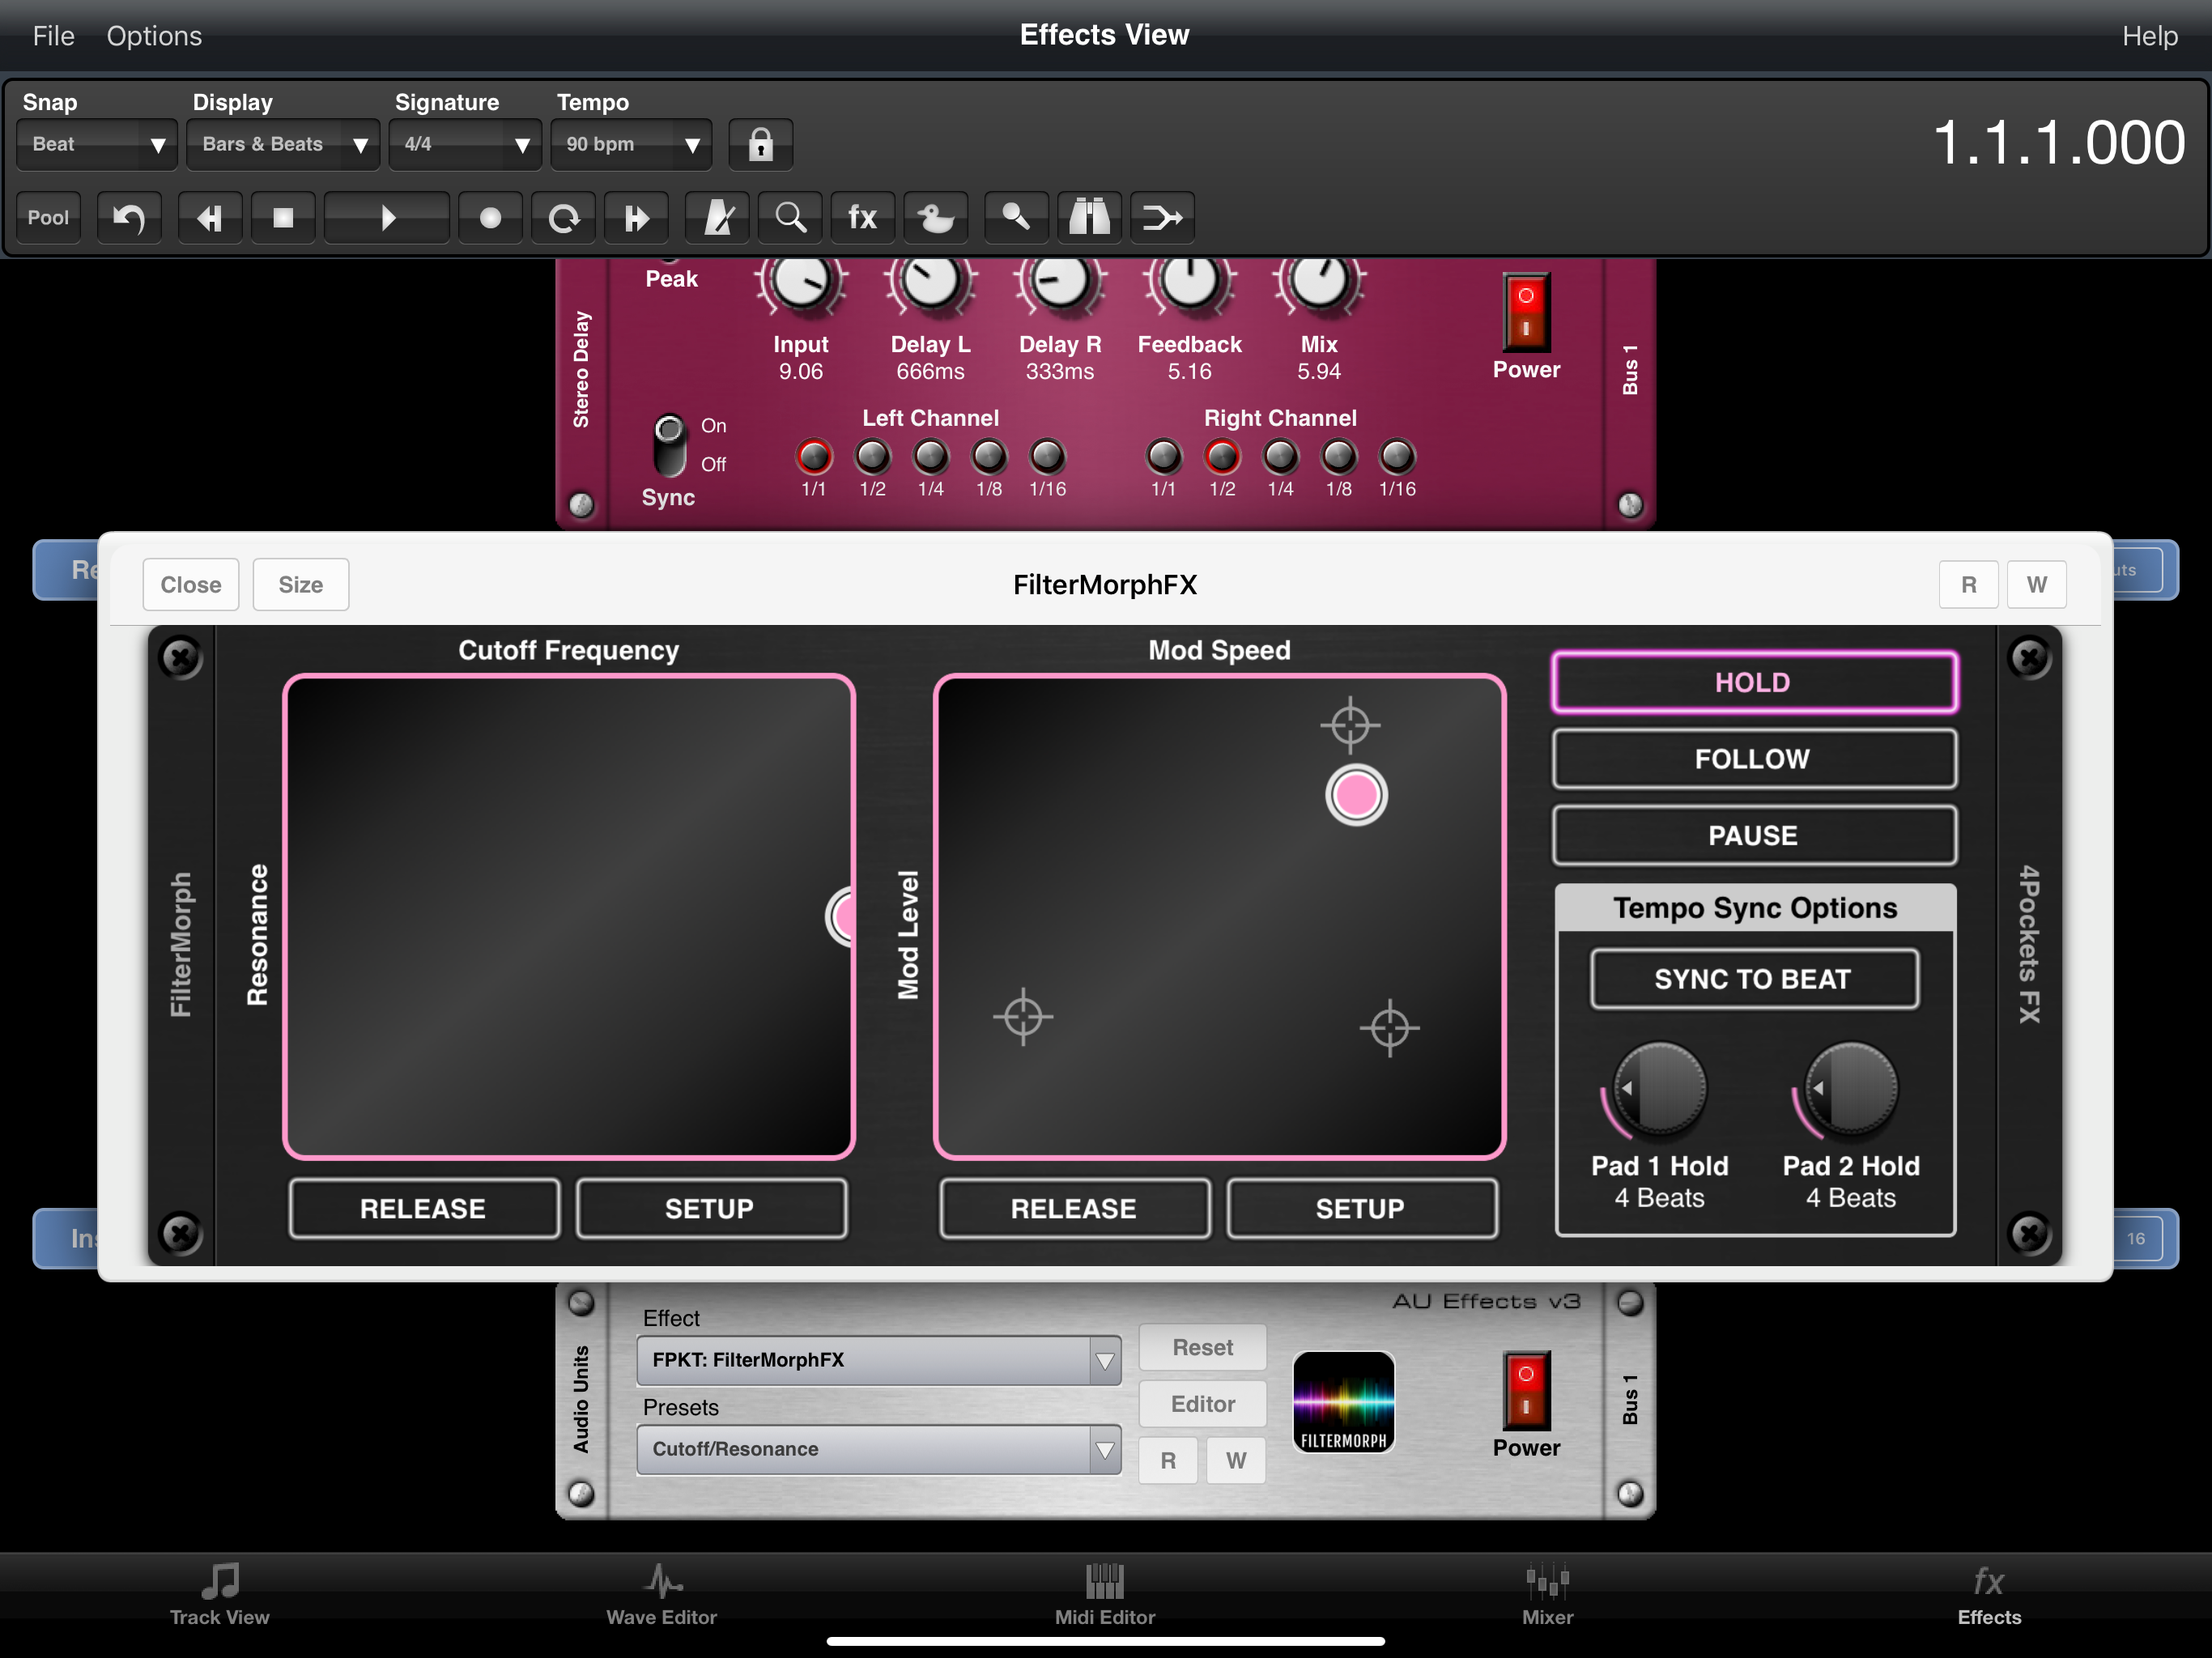The width and height of the screenshot is (2212, 1658).
Task: Click the duck icon in toolbar
Action: tap(936, 217)
